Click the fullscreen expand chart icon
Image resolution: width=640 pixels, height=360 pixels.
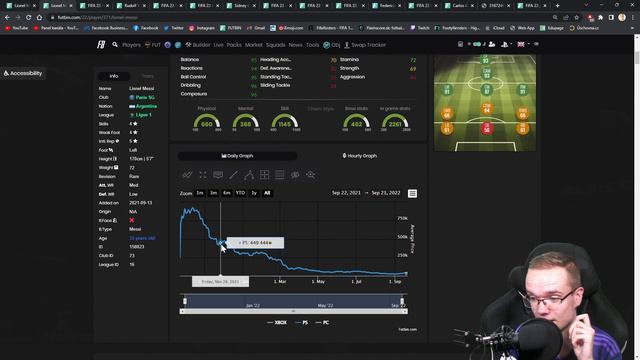203,175
